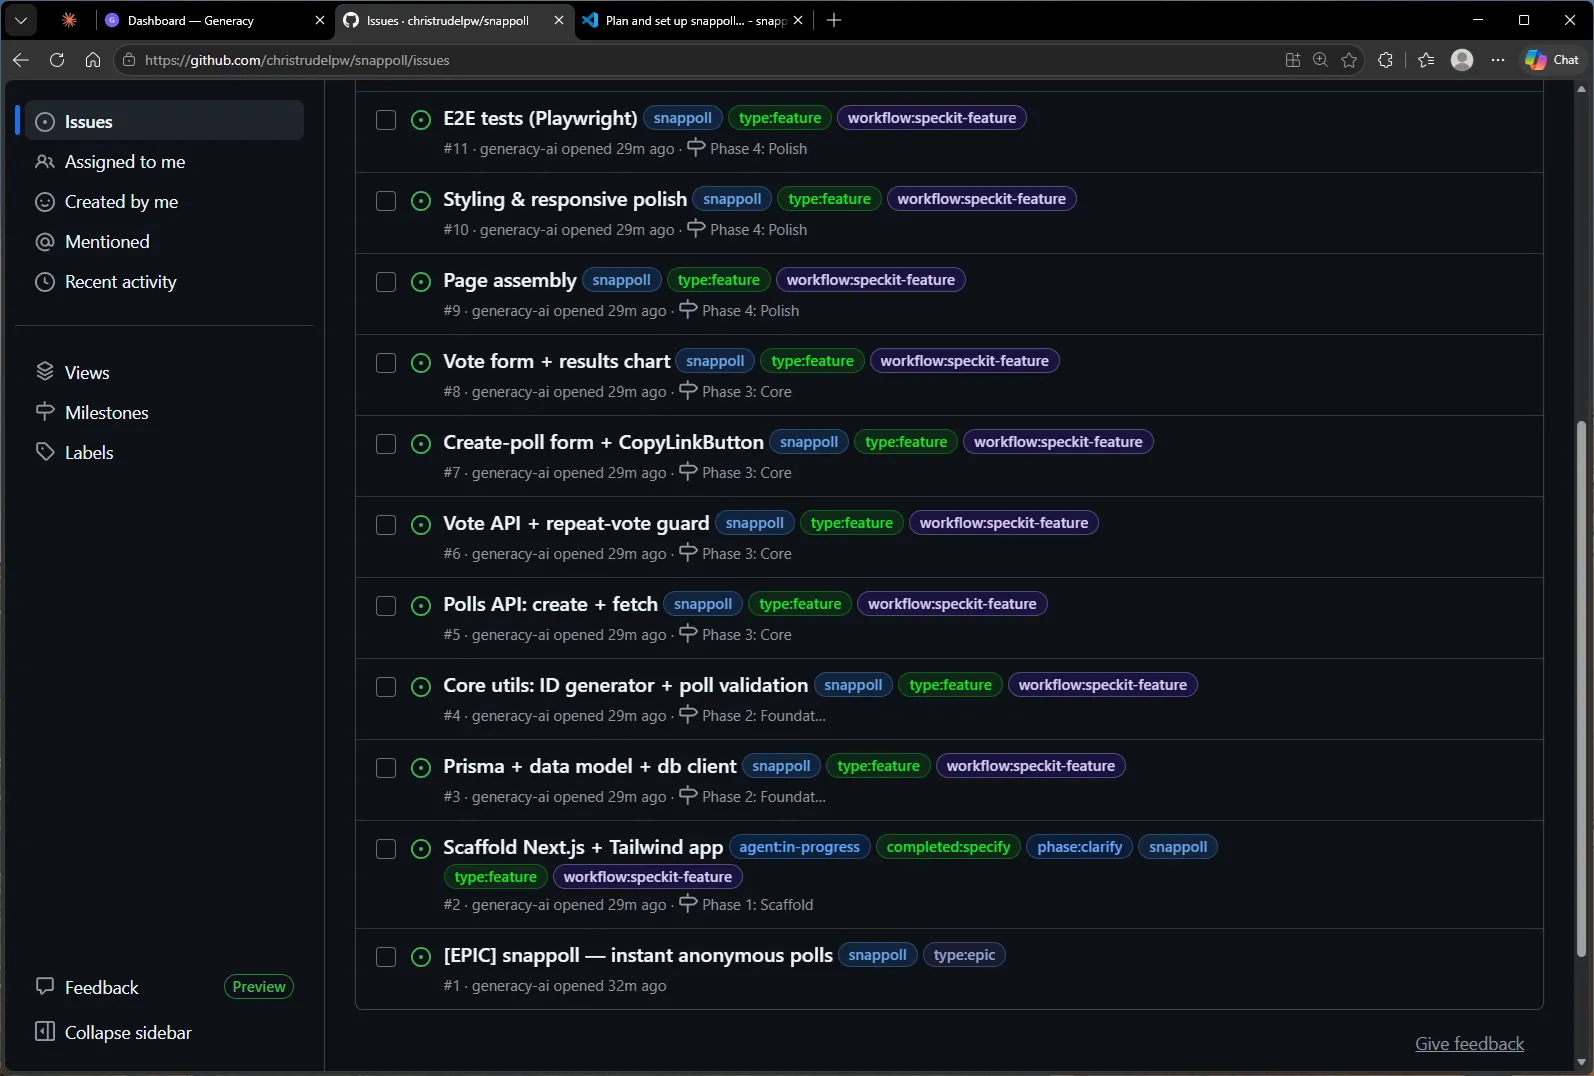1594x1076 pixels.
Task: Go to browser home icon
Action: 93,60
